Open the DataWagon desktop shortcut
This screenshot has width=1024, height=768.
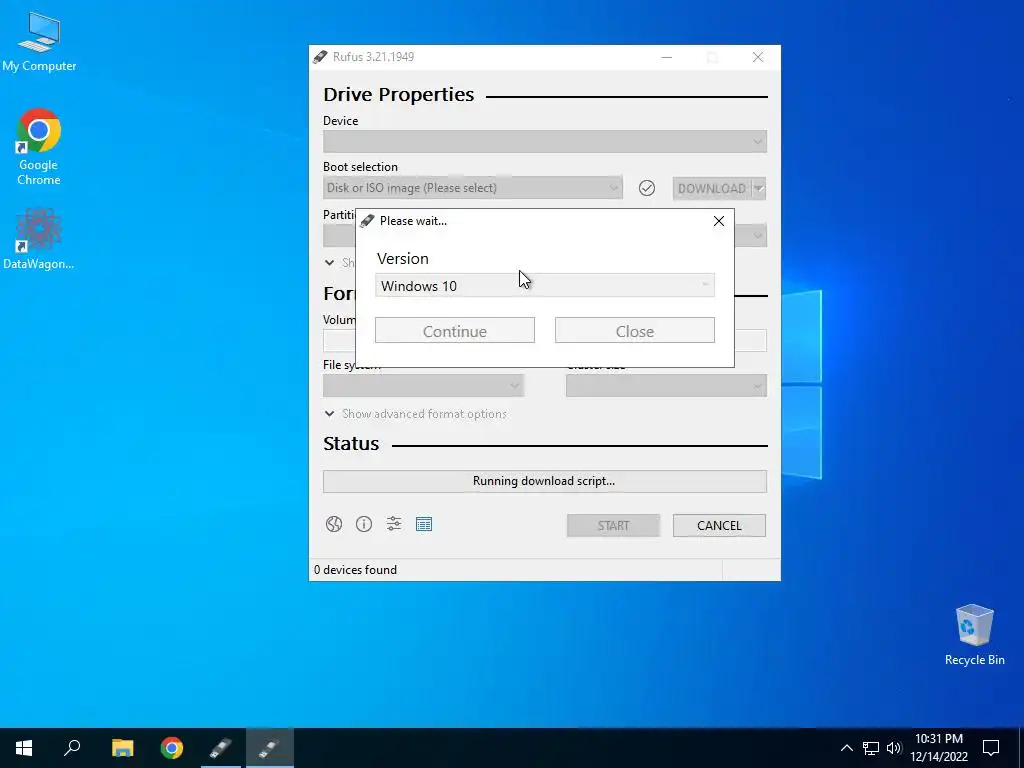39,239
